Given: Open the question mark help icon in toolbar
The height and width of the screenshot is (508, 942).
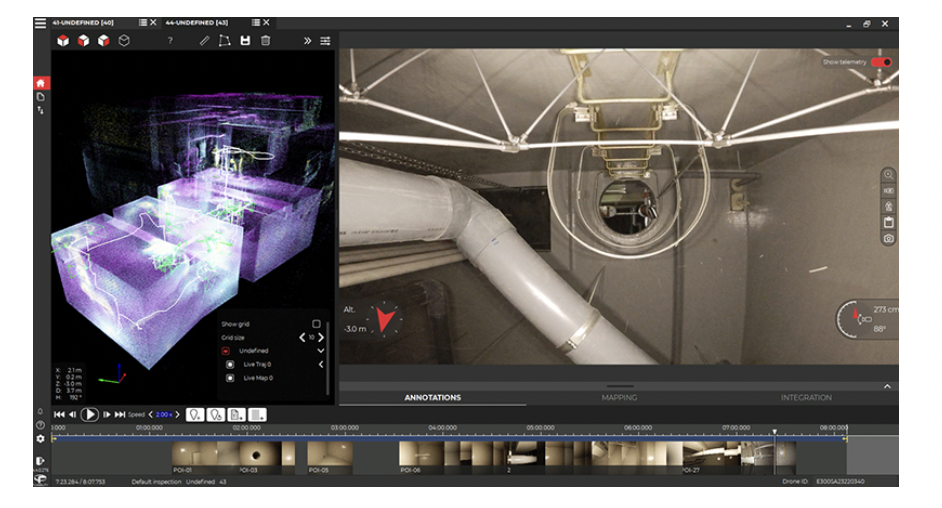Looking at the screenshot, I should point(170,40).
